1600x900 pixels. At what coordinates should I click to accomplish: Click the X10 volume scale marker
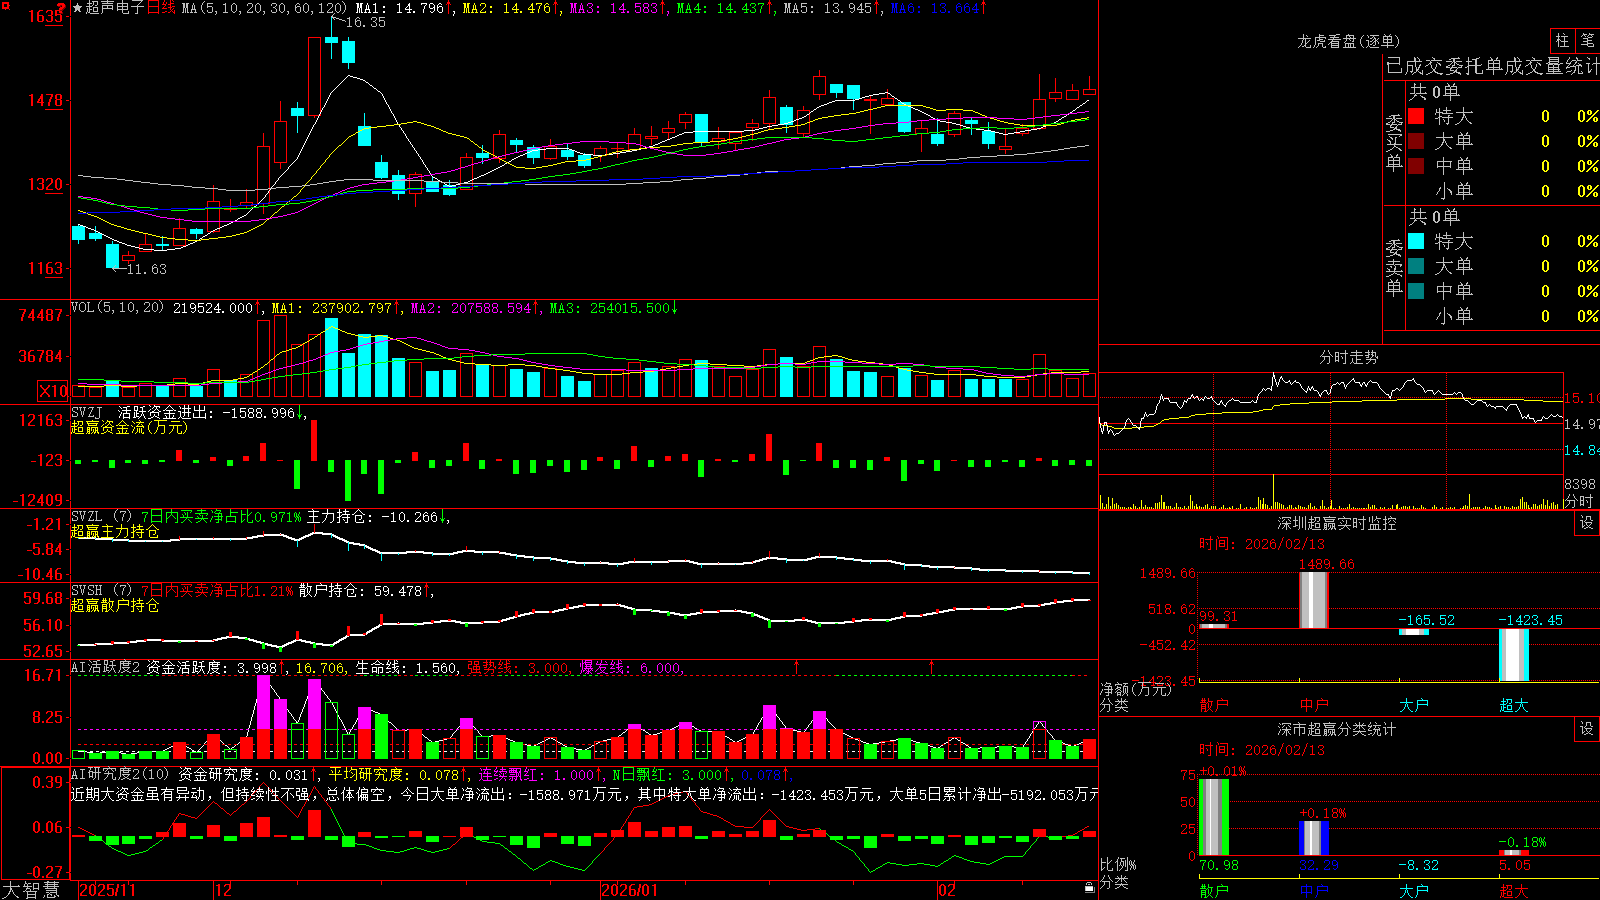click(54, 391)
